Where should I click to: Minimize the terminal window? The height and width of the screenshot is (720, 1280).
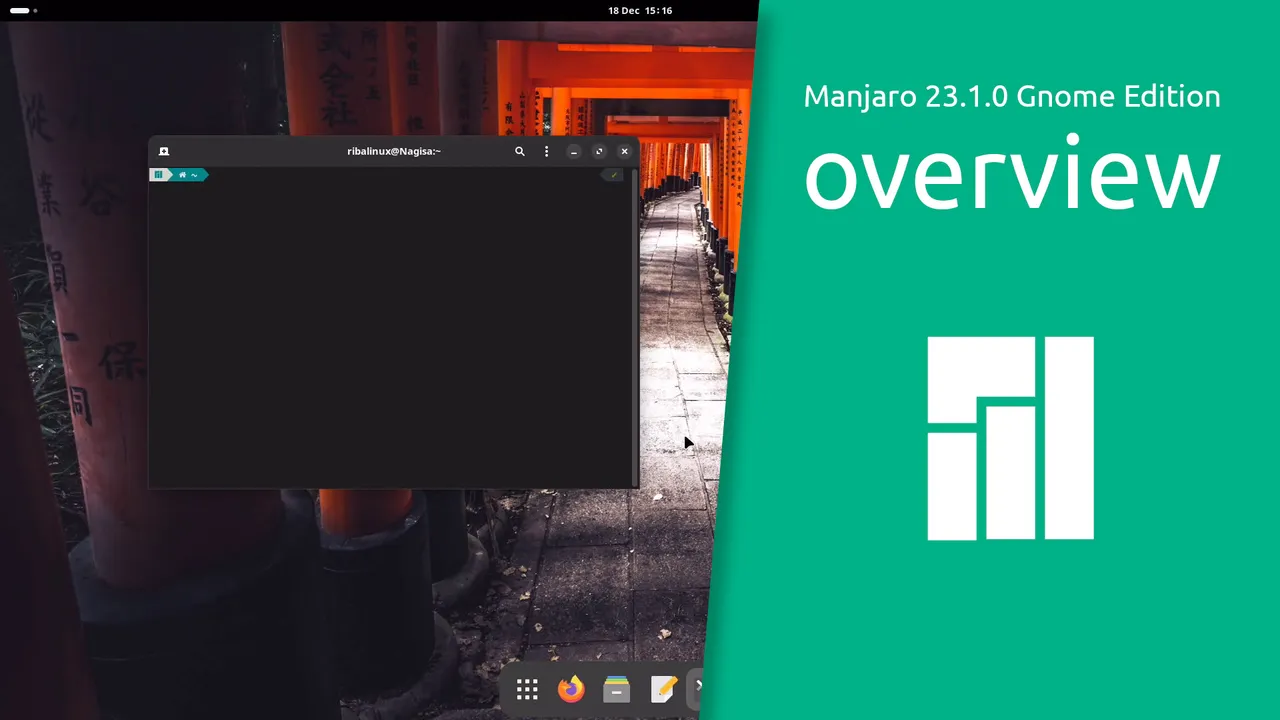click(574, 151)
